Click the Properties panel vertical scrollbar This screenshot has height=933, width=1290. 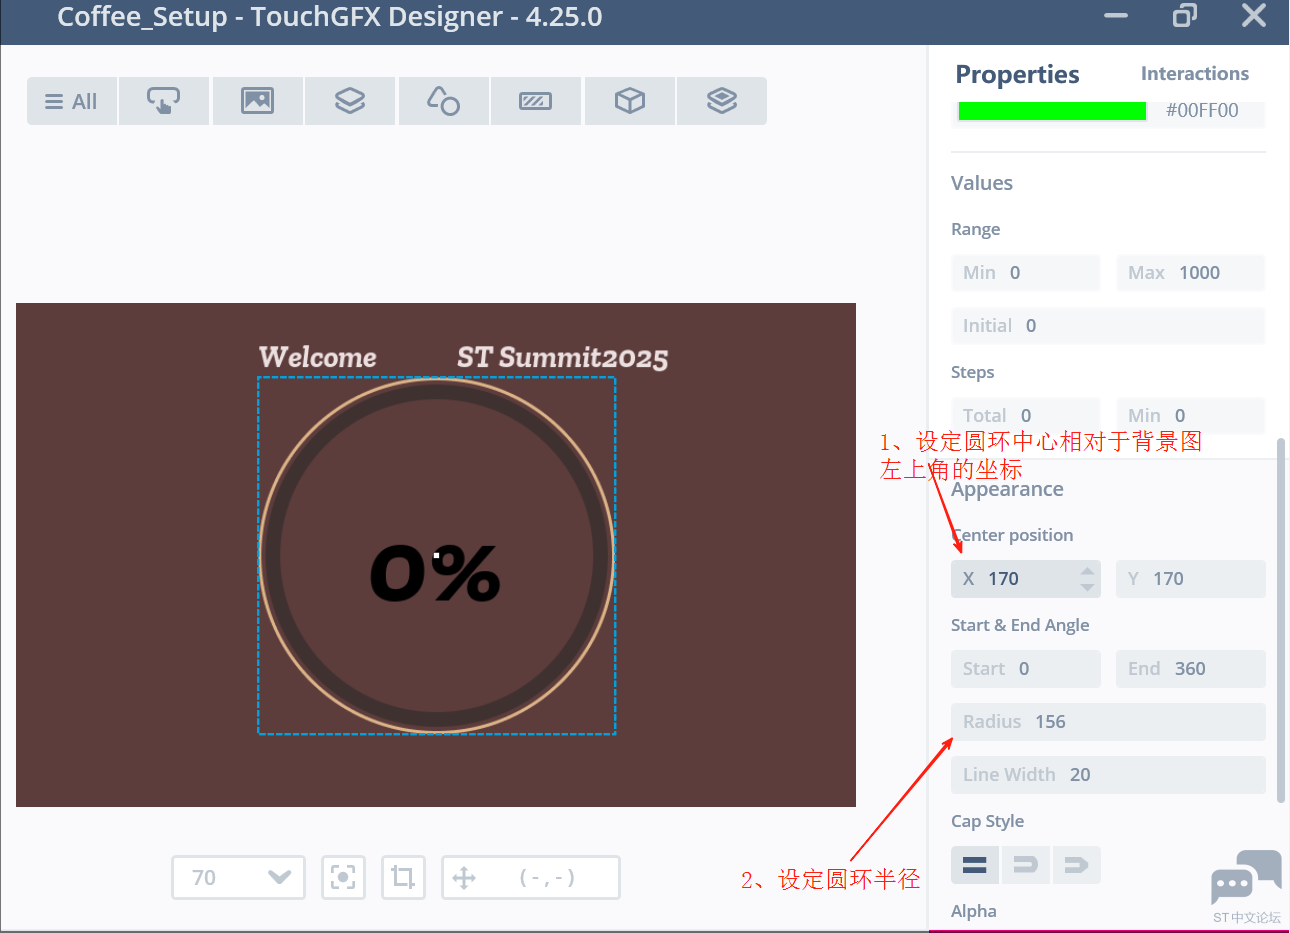tap(1282, 620)
